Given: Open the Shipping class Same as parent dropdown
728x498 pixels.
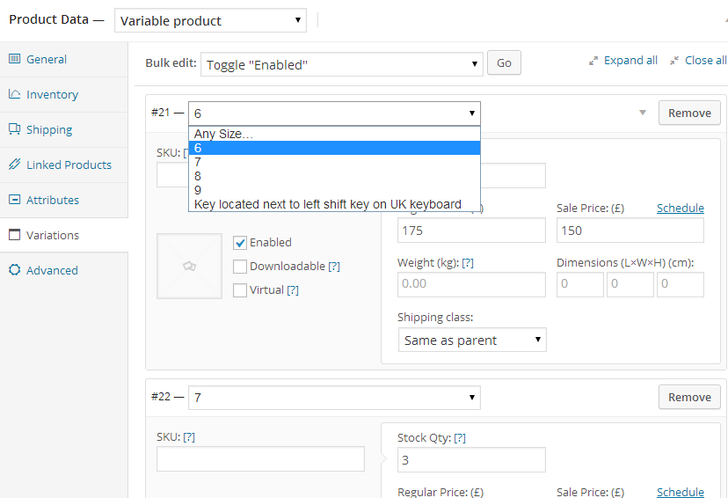Looking at the screenshot, I should tap(472, 340).
